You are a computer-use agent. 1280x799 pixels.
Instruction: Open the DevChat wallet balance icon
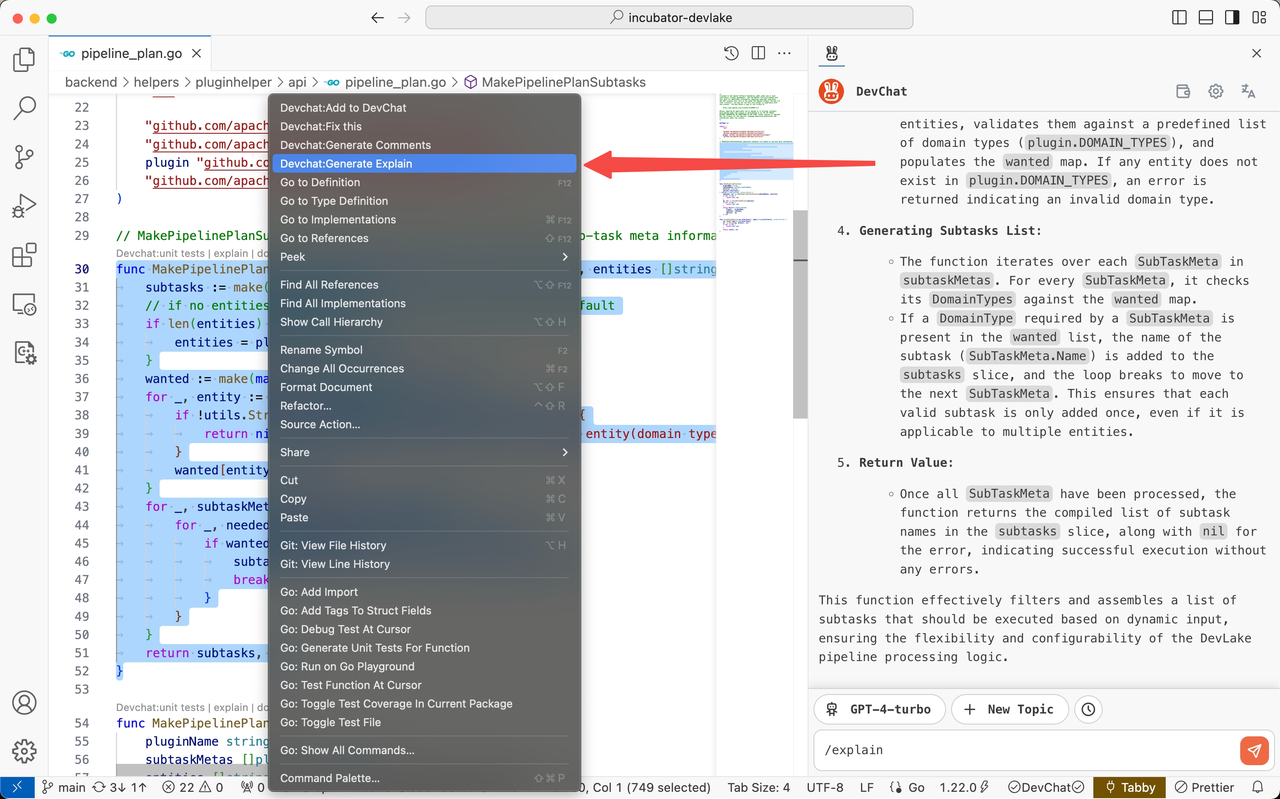point(1183,91)
